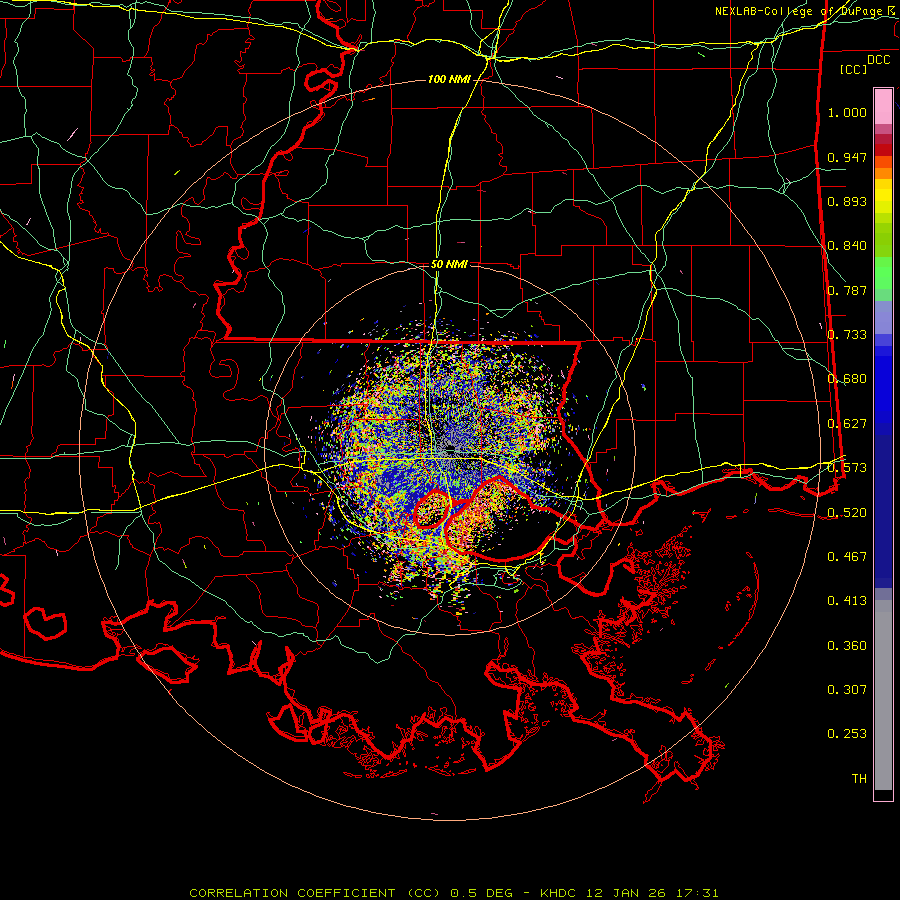Click the 50 NMI range ring label
The image size is (900, 900).
click(449, 264)
